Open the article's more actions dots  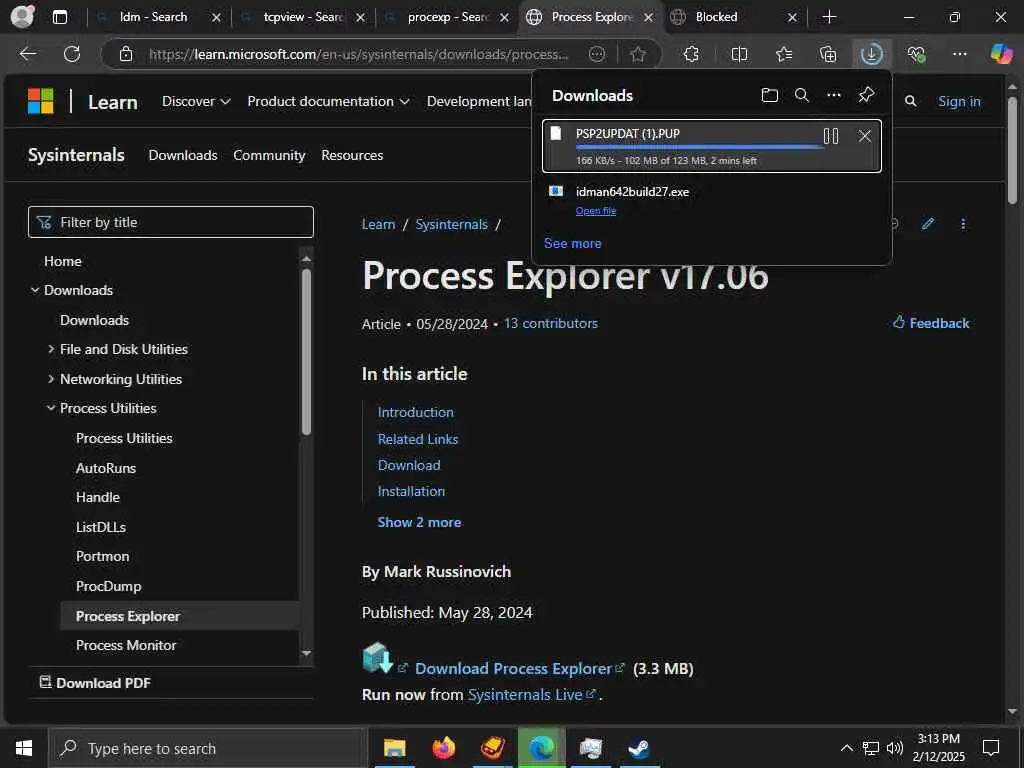[x=963, y=224]
